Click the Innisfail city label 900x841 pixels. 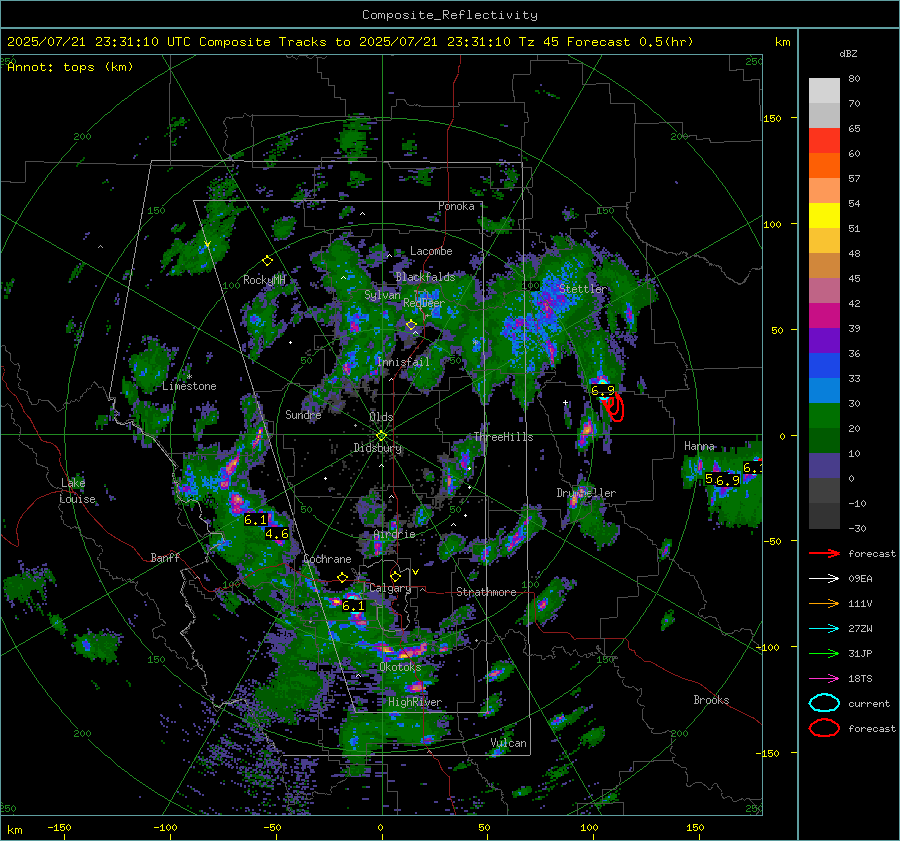[403, 362]
